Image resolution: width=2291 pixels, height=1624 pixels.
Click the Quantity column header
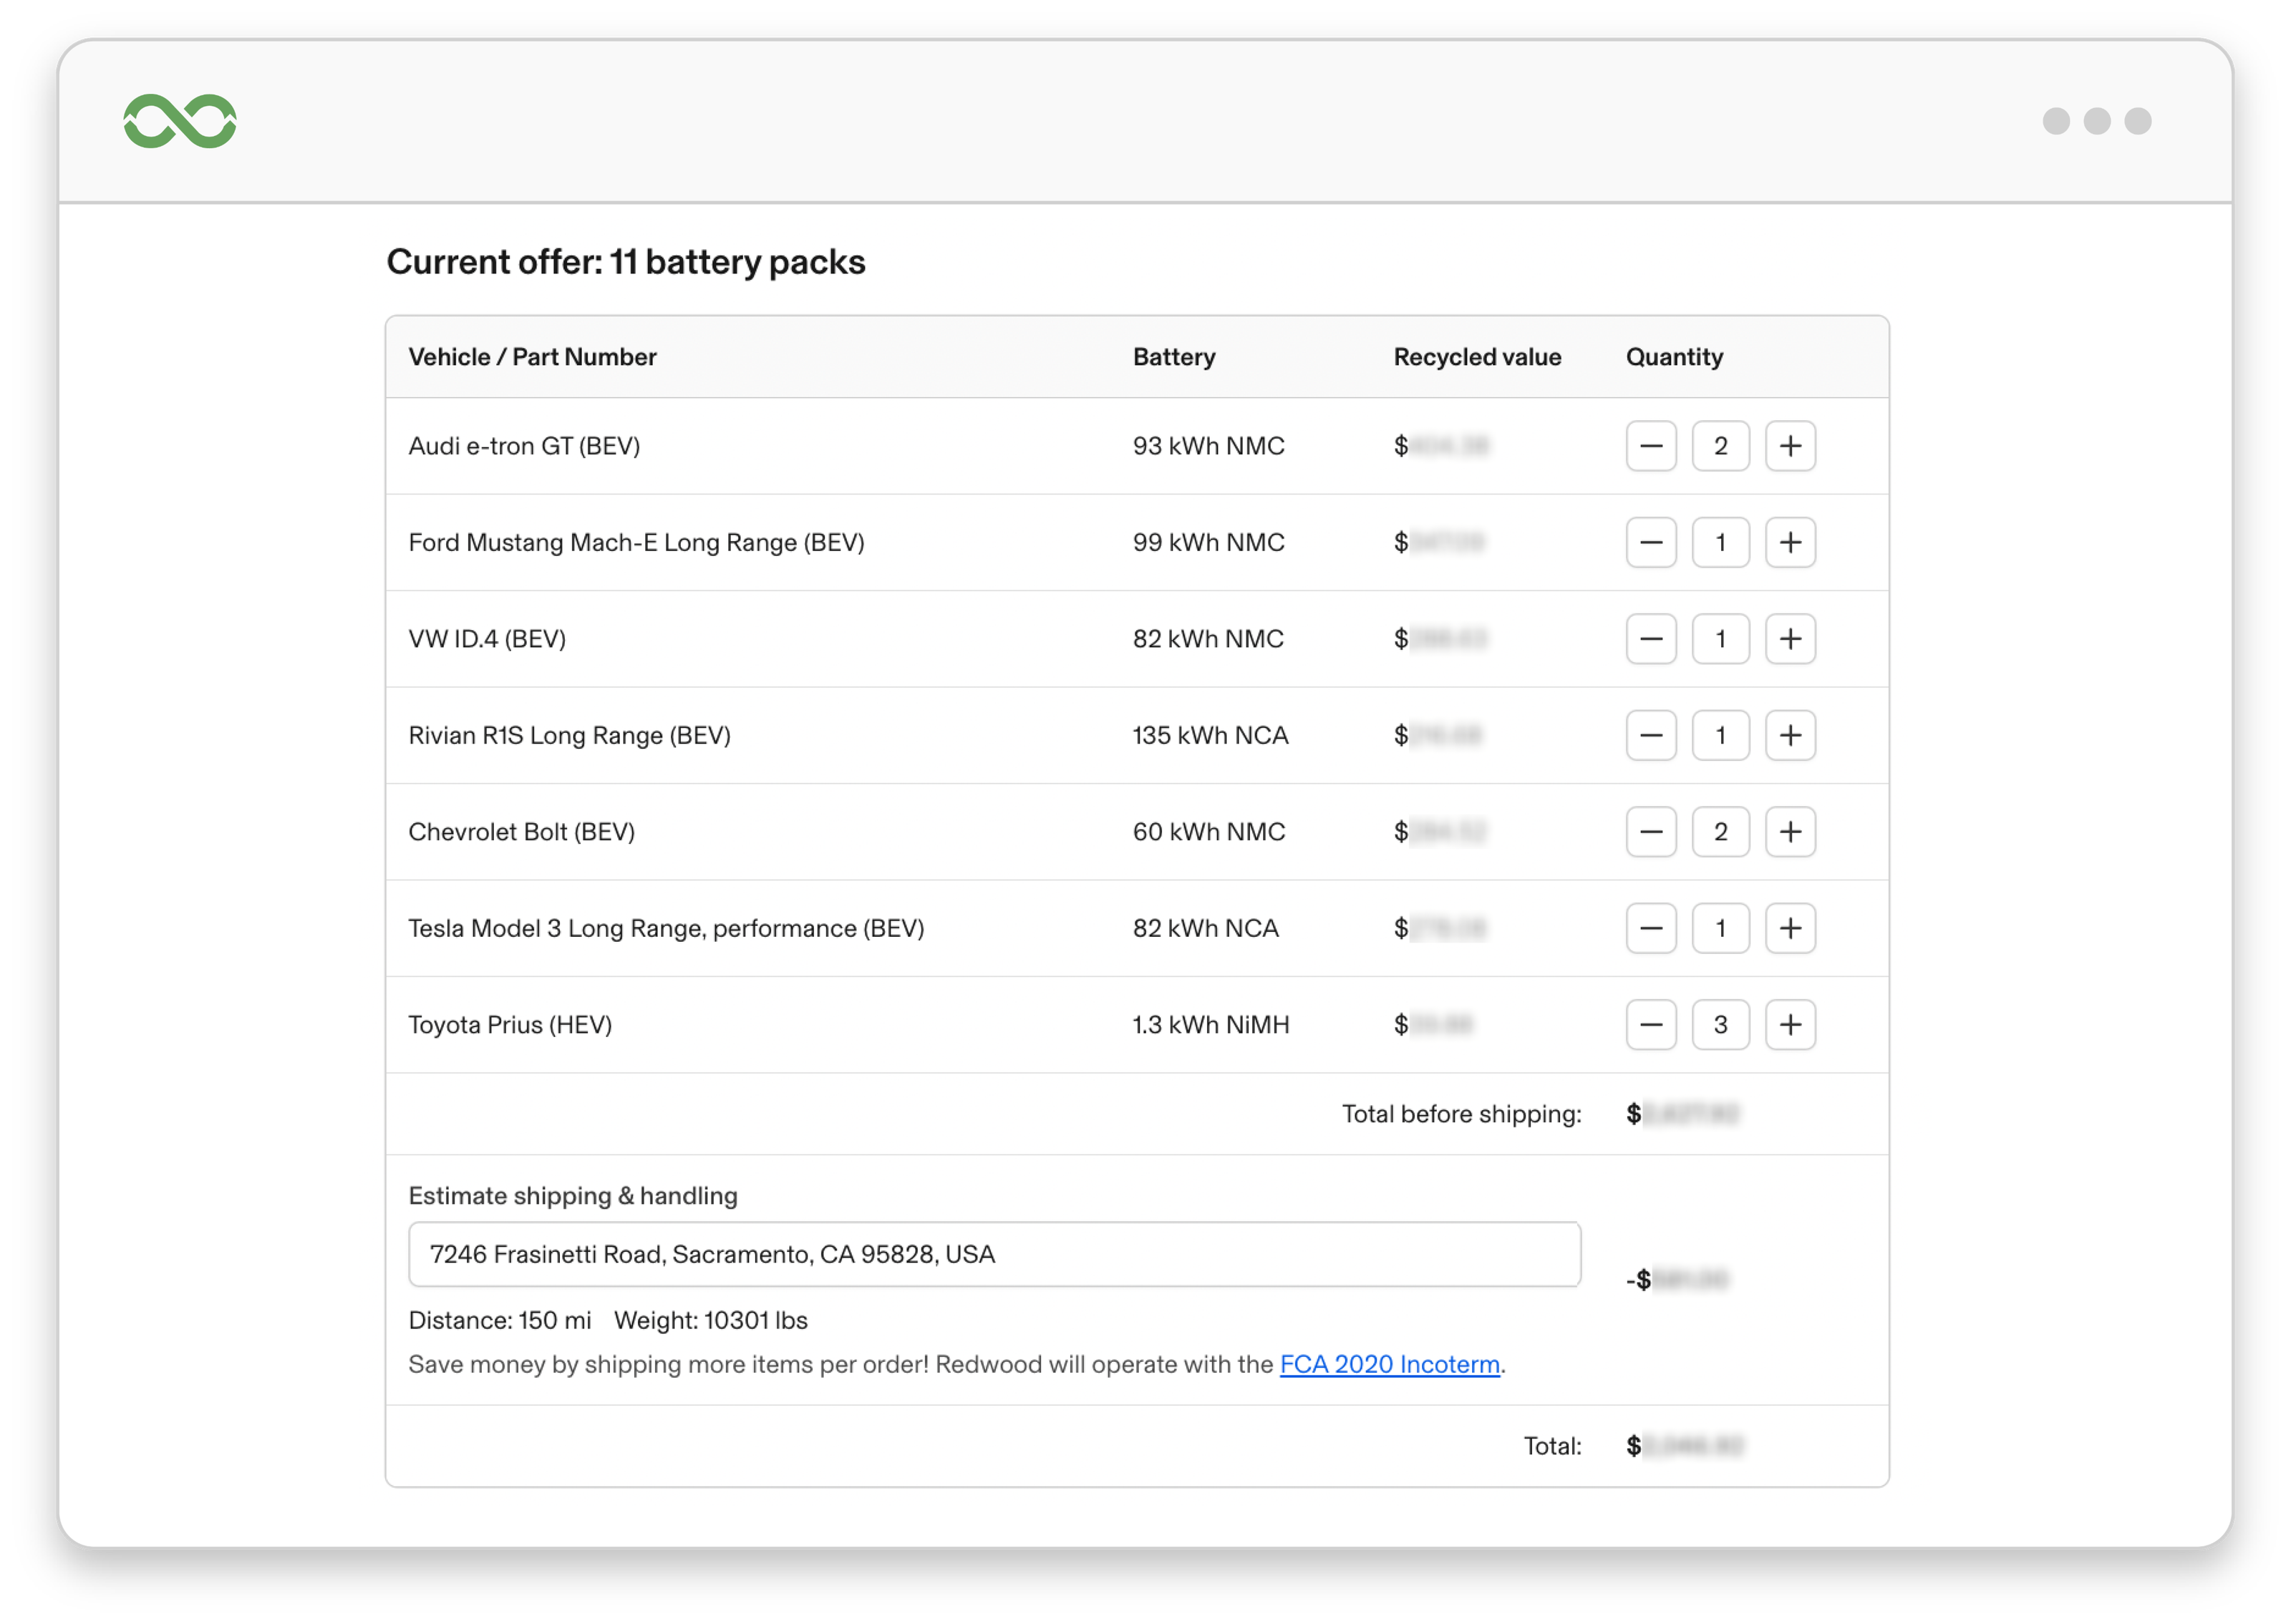1674,357
